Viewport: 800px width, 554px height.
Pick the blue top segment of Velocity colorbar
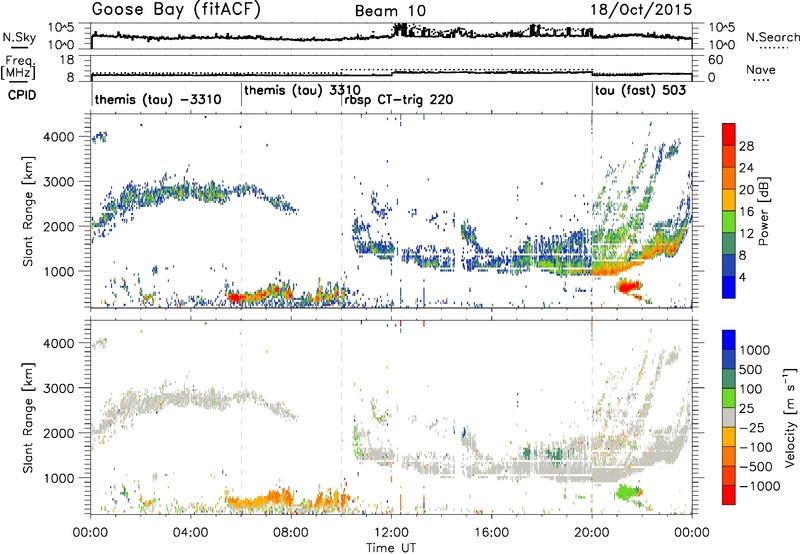[729, 340]
